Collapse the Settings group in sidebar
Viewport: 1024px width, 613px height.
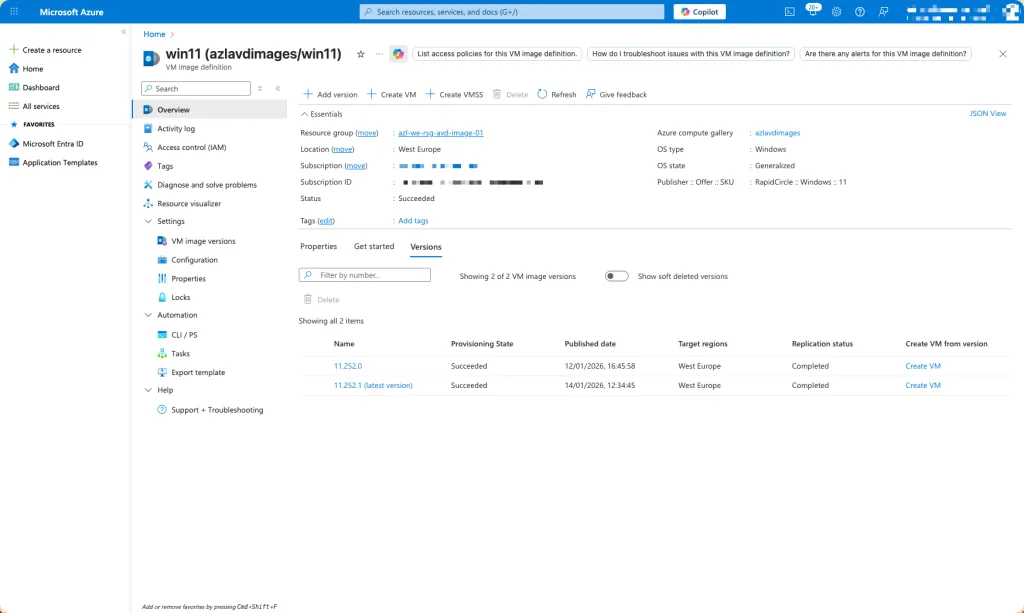(149, 222)
